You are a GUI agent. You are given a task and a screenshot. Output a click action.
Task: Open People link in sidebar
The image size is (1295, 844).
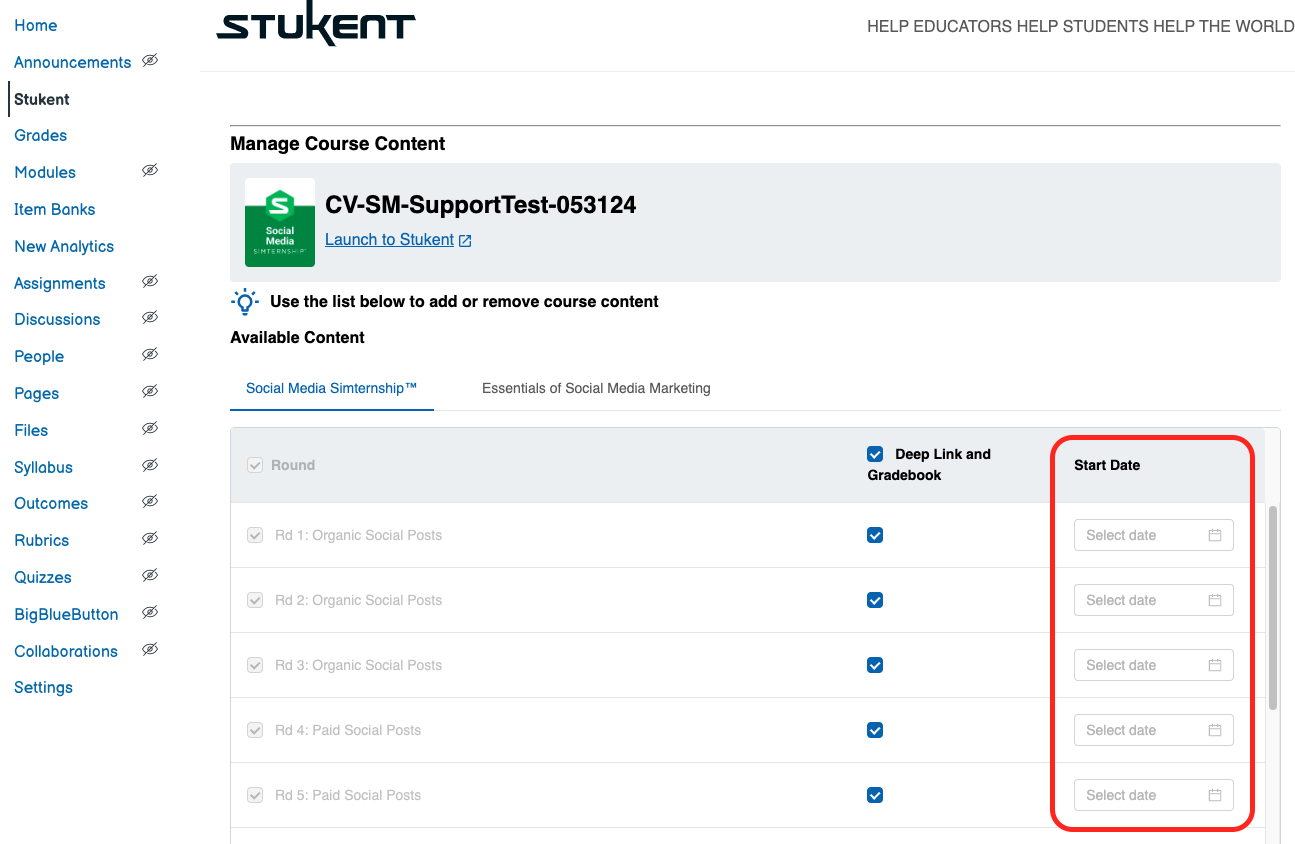39,356
